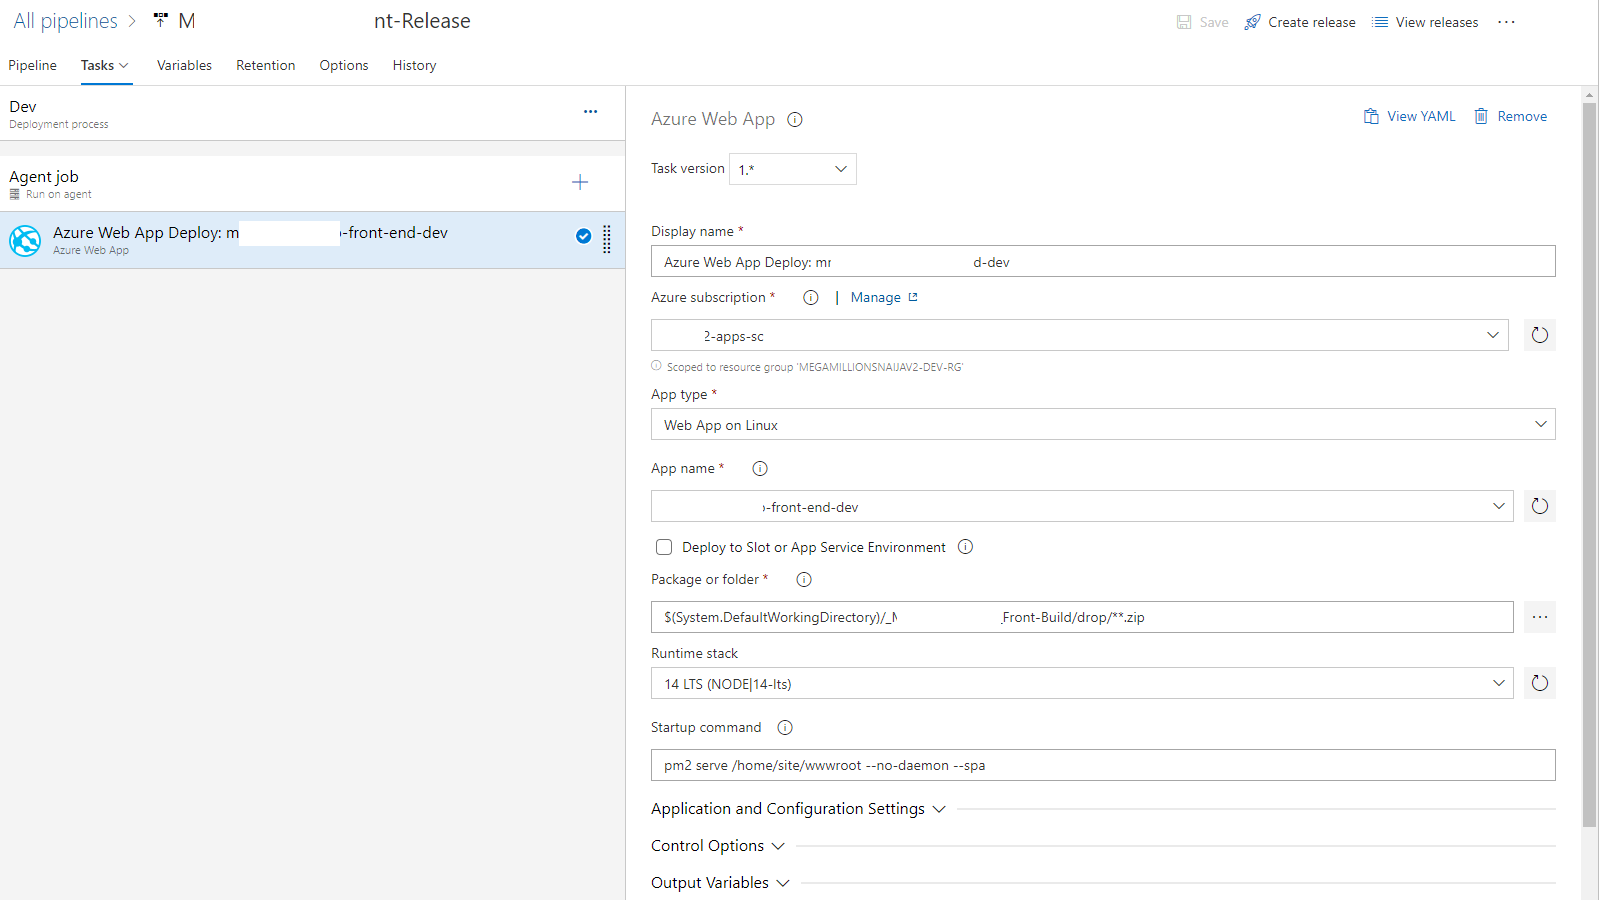Click the Manage subscription link
Image resolution: width=1599 pixels, height=904 pixels.
pyautogui.click(x=876, y=298)
